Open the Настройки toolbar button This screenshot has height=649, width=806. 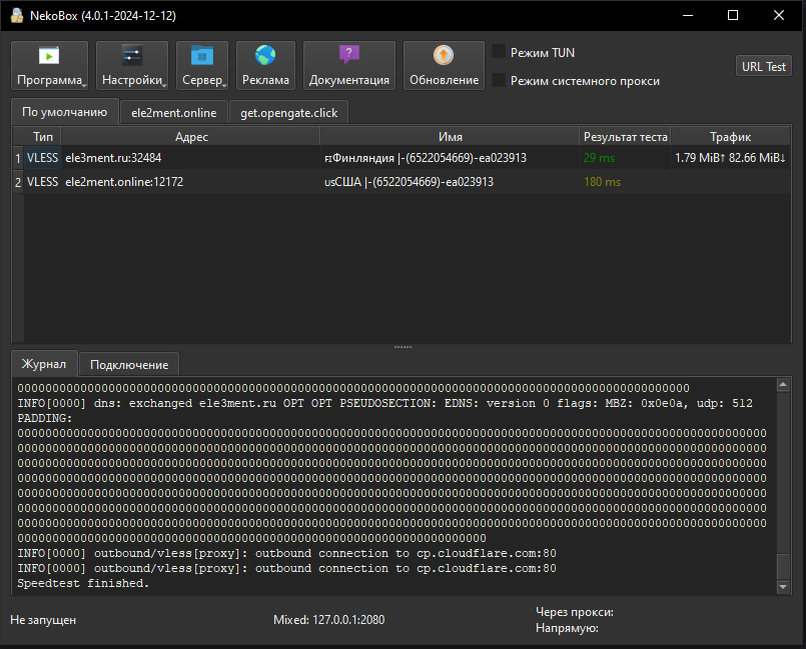(132, 66)
